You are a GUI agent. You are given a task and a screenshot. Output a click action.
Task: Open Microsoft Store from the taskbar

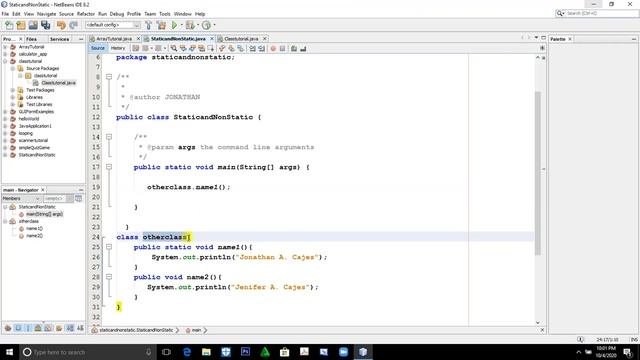tap(284, 352)
